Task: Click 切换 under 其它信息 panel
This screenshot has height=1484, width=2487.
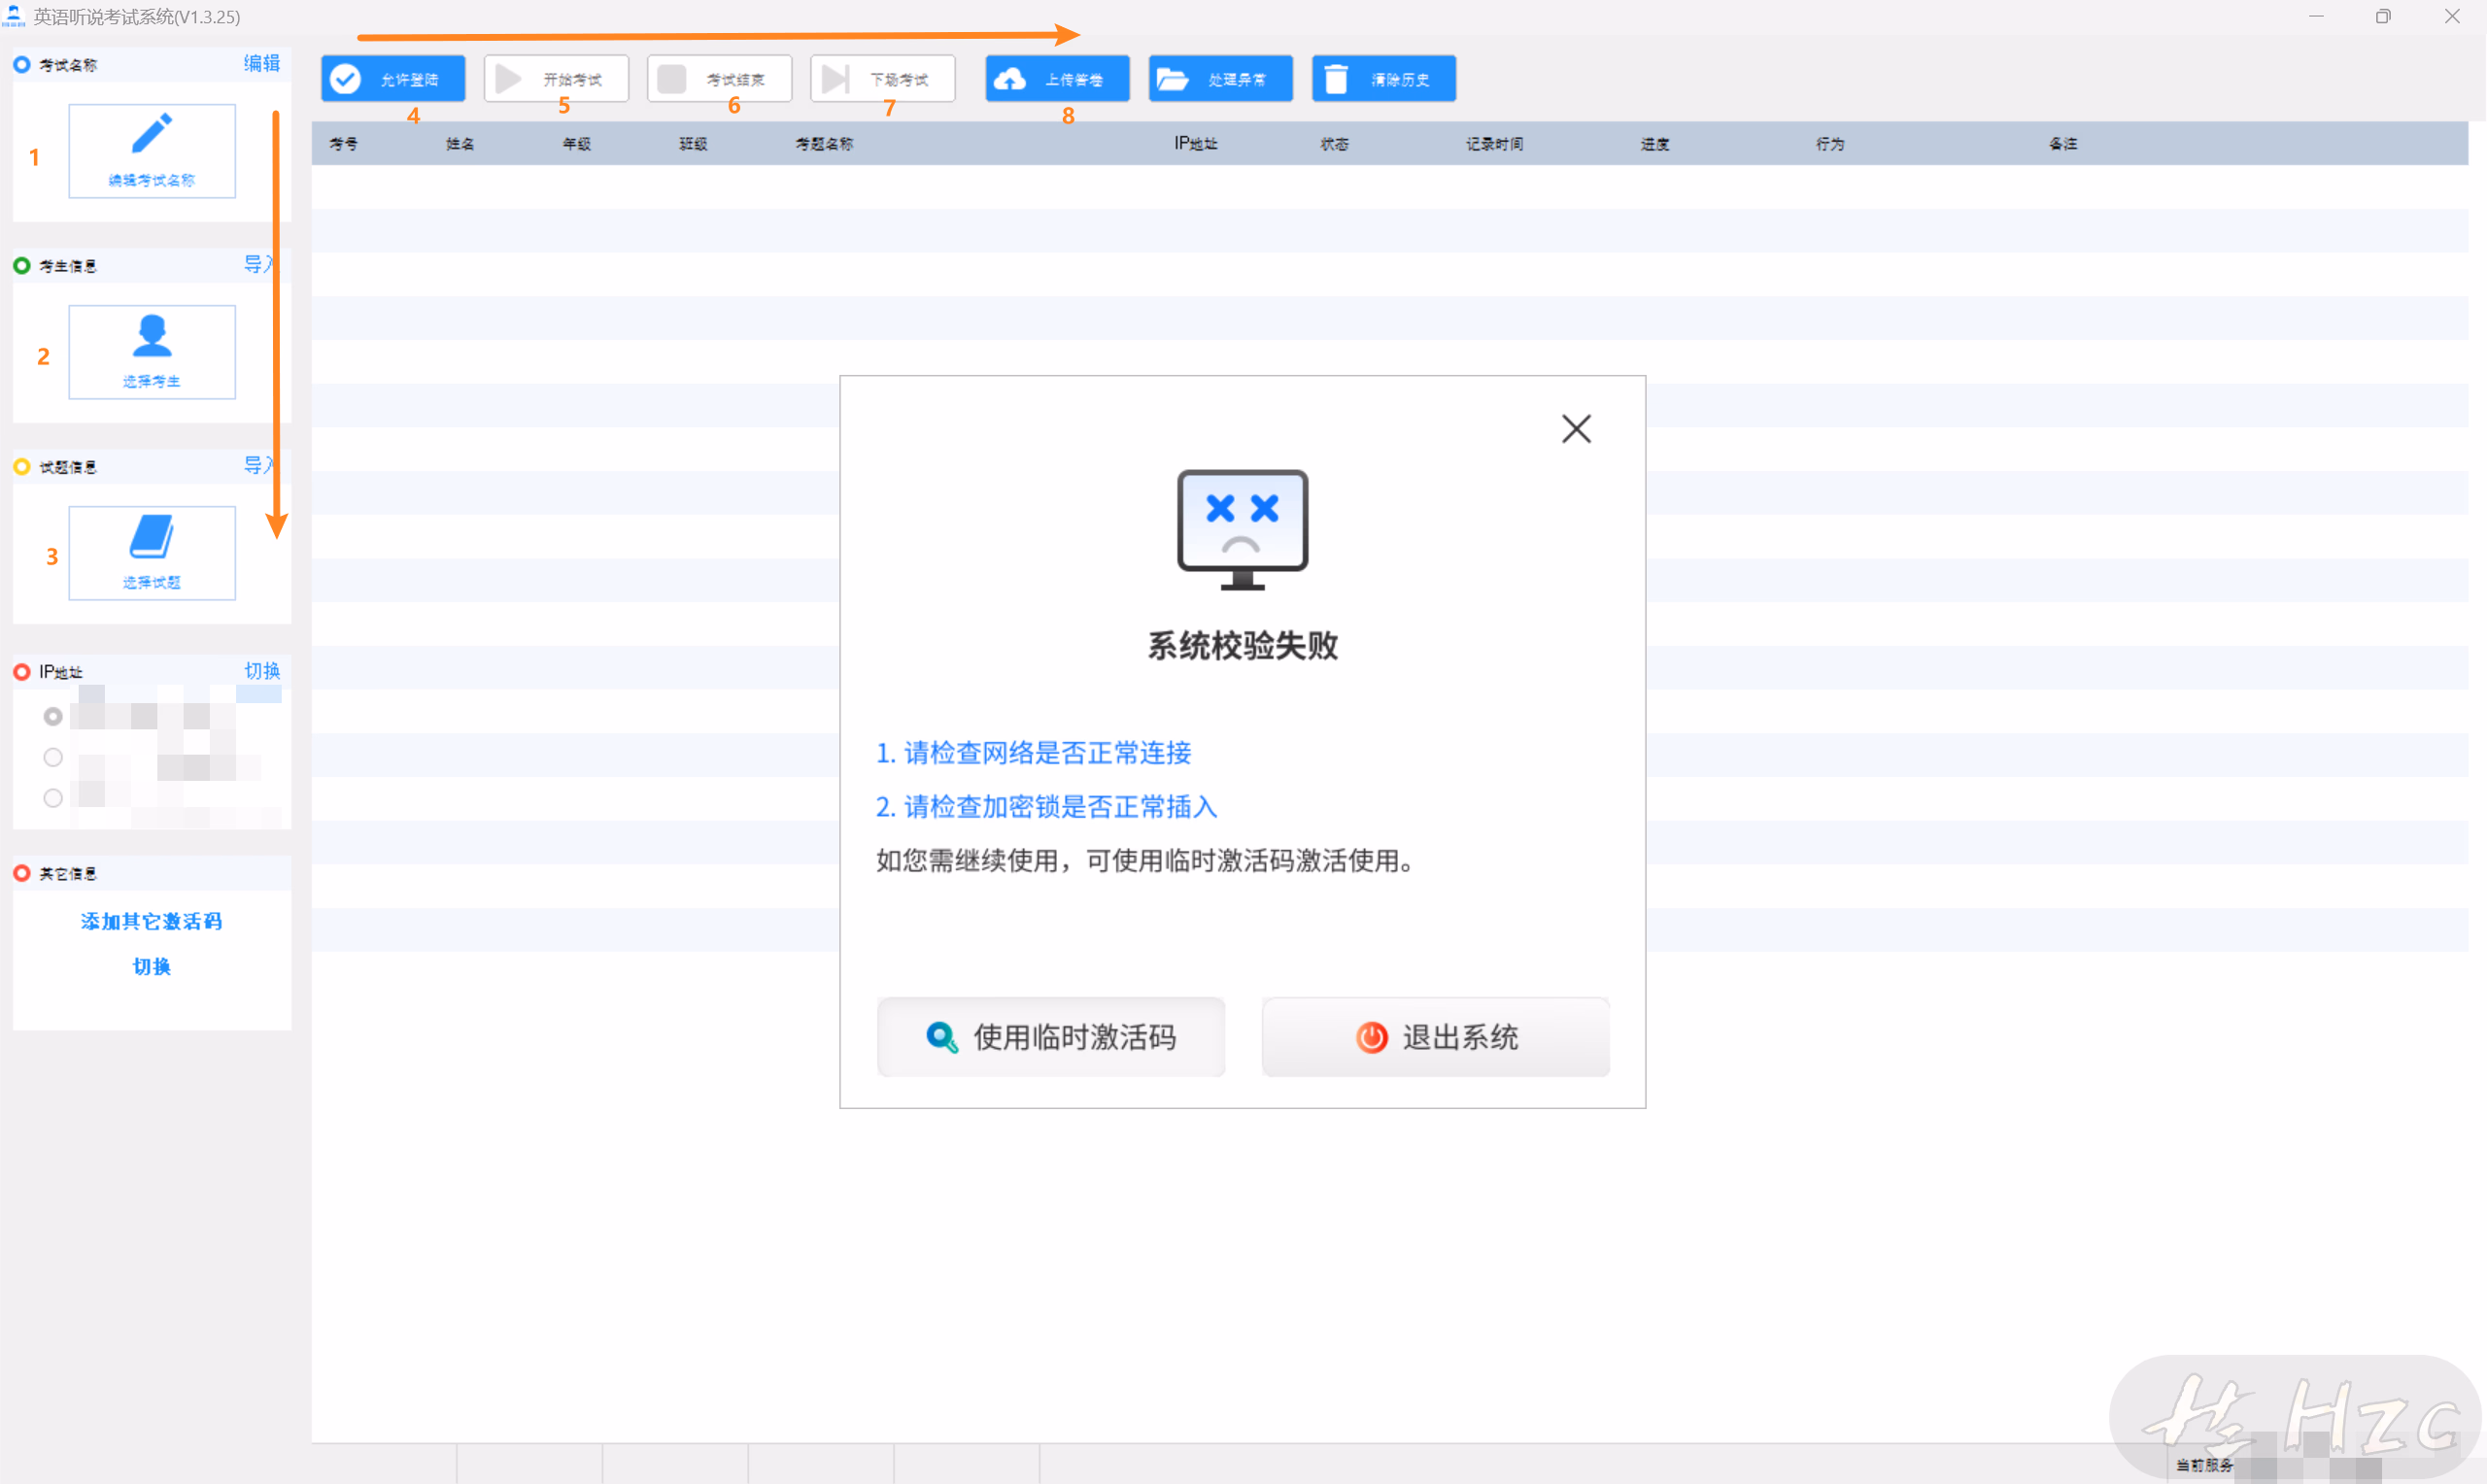Action: tap(152, 967)
